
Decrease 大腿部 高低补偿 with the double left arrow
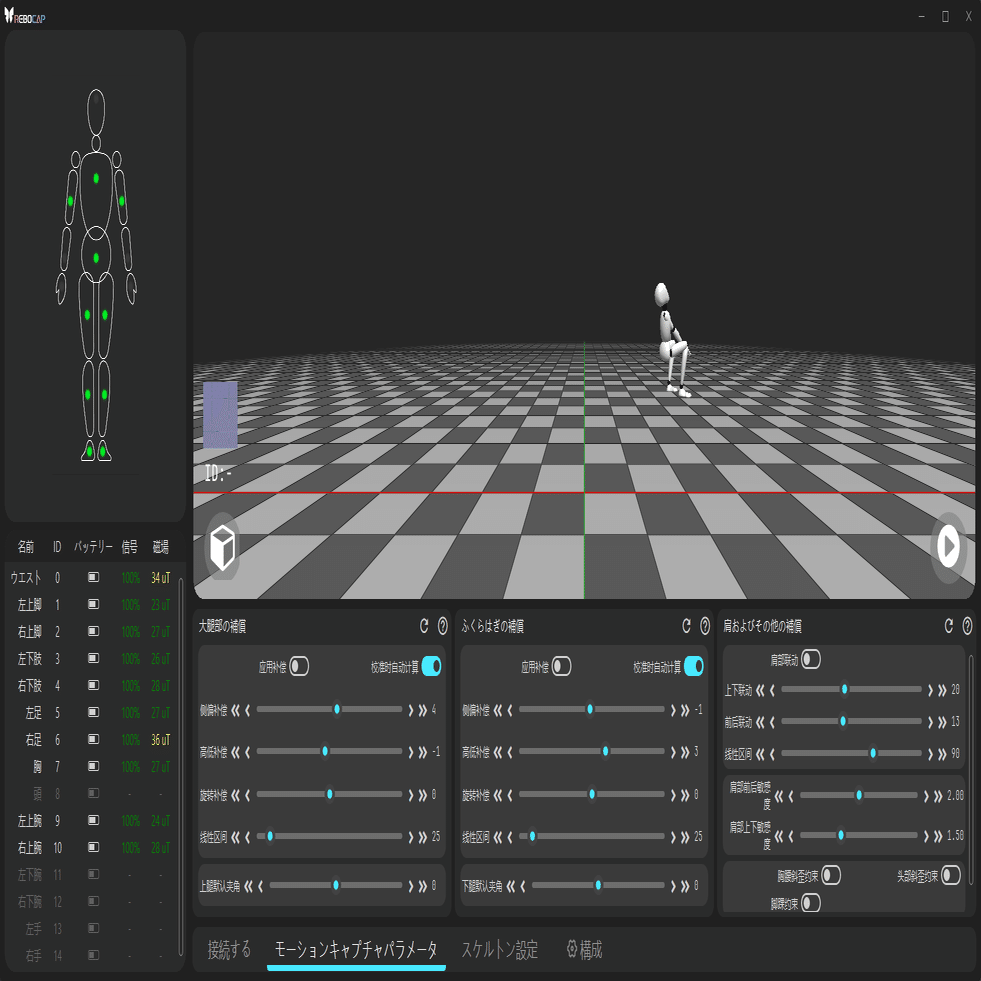(x=235, y=752)
